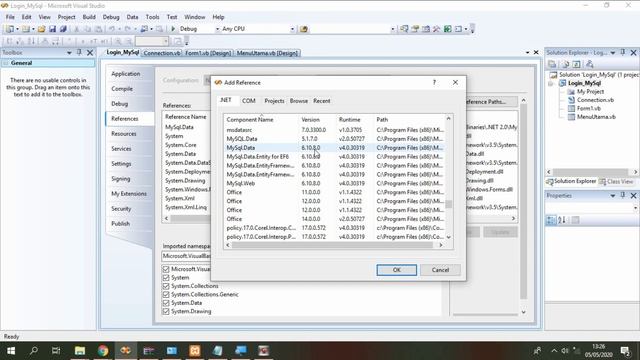This screenshot has height=360, width=640.
Task: Switch to the Projects tab in Add Reference
Action: click(x=274, y=101)
